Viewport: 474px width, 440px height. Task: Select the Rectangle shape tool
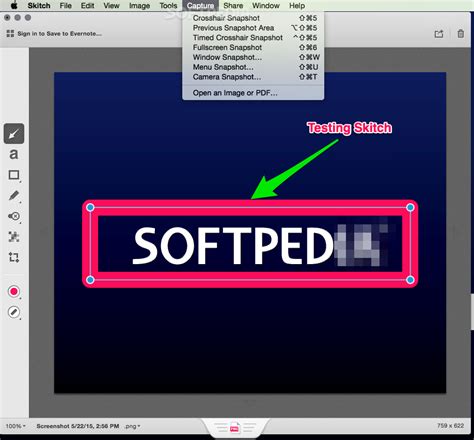point(14,175)
